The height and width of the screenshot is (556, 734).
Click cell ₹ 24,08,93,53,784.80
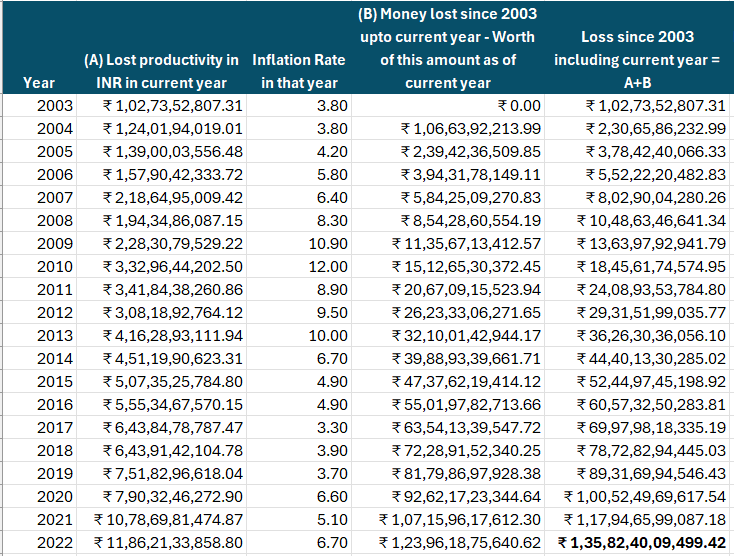point(638,290)
